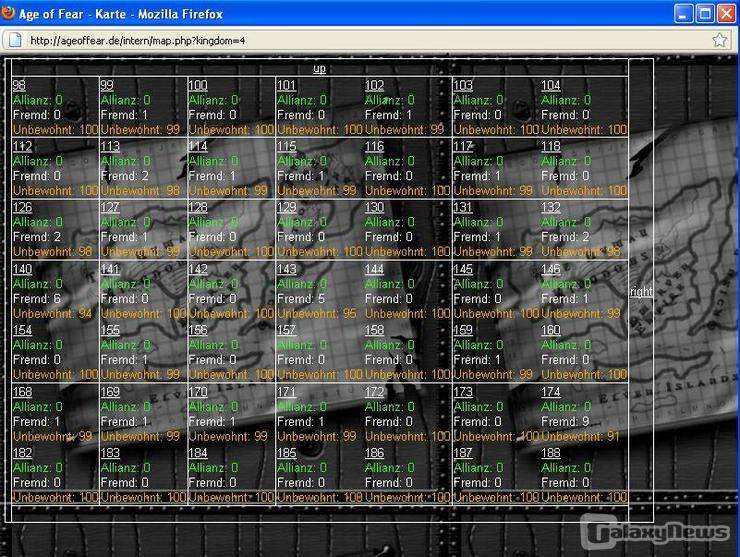The height and width of the screenshot is (557, 740).
Task: Open map sector 186
Action: [374, 453]
